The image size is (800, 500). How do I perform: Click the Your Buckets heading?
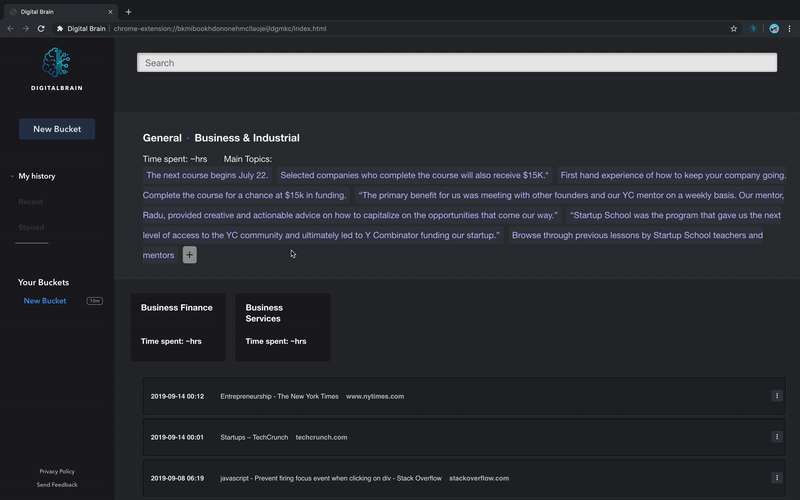click(43, 282)
